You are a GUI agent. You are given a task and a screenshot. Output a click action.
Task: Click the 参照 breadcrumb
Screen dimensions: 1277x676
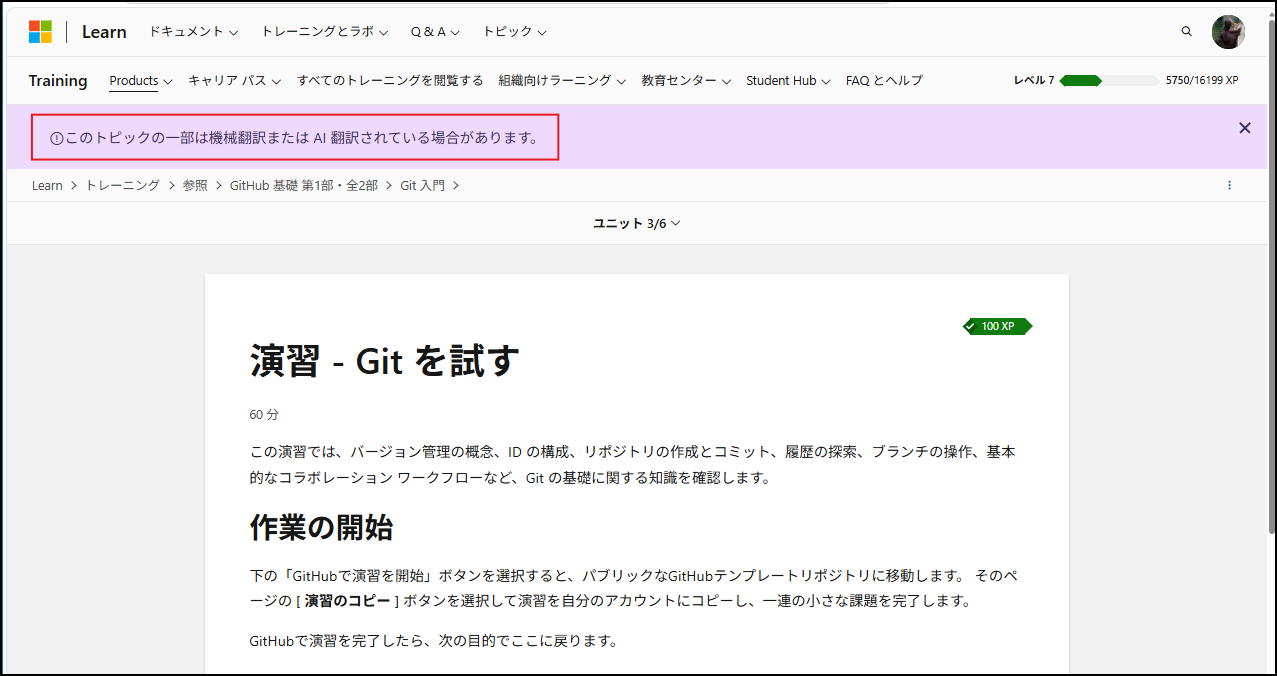195,185
